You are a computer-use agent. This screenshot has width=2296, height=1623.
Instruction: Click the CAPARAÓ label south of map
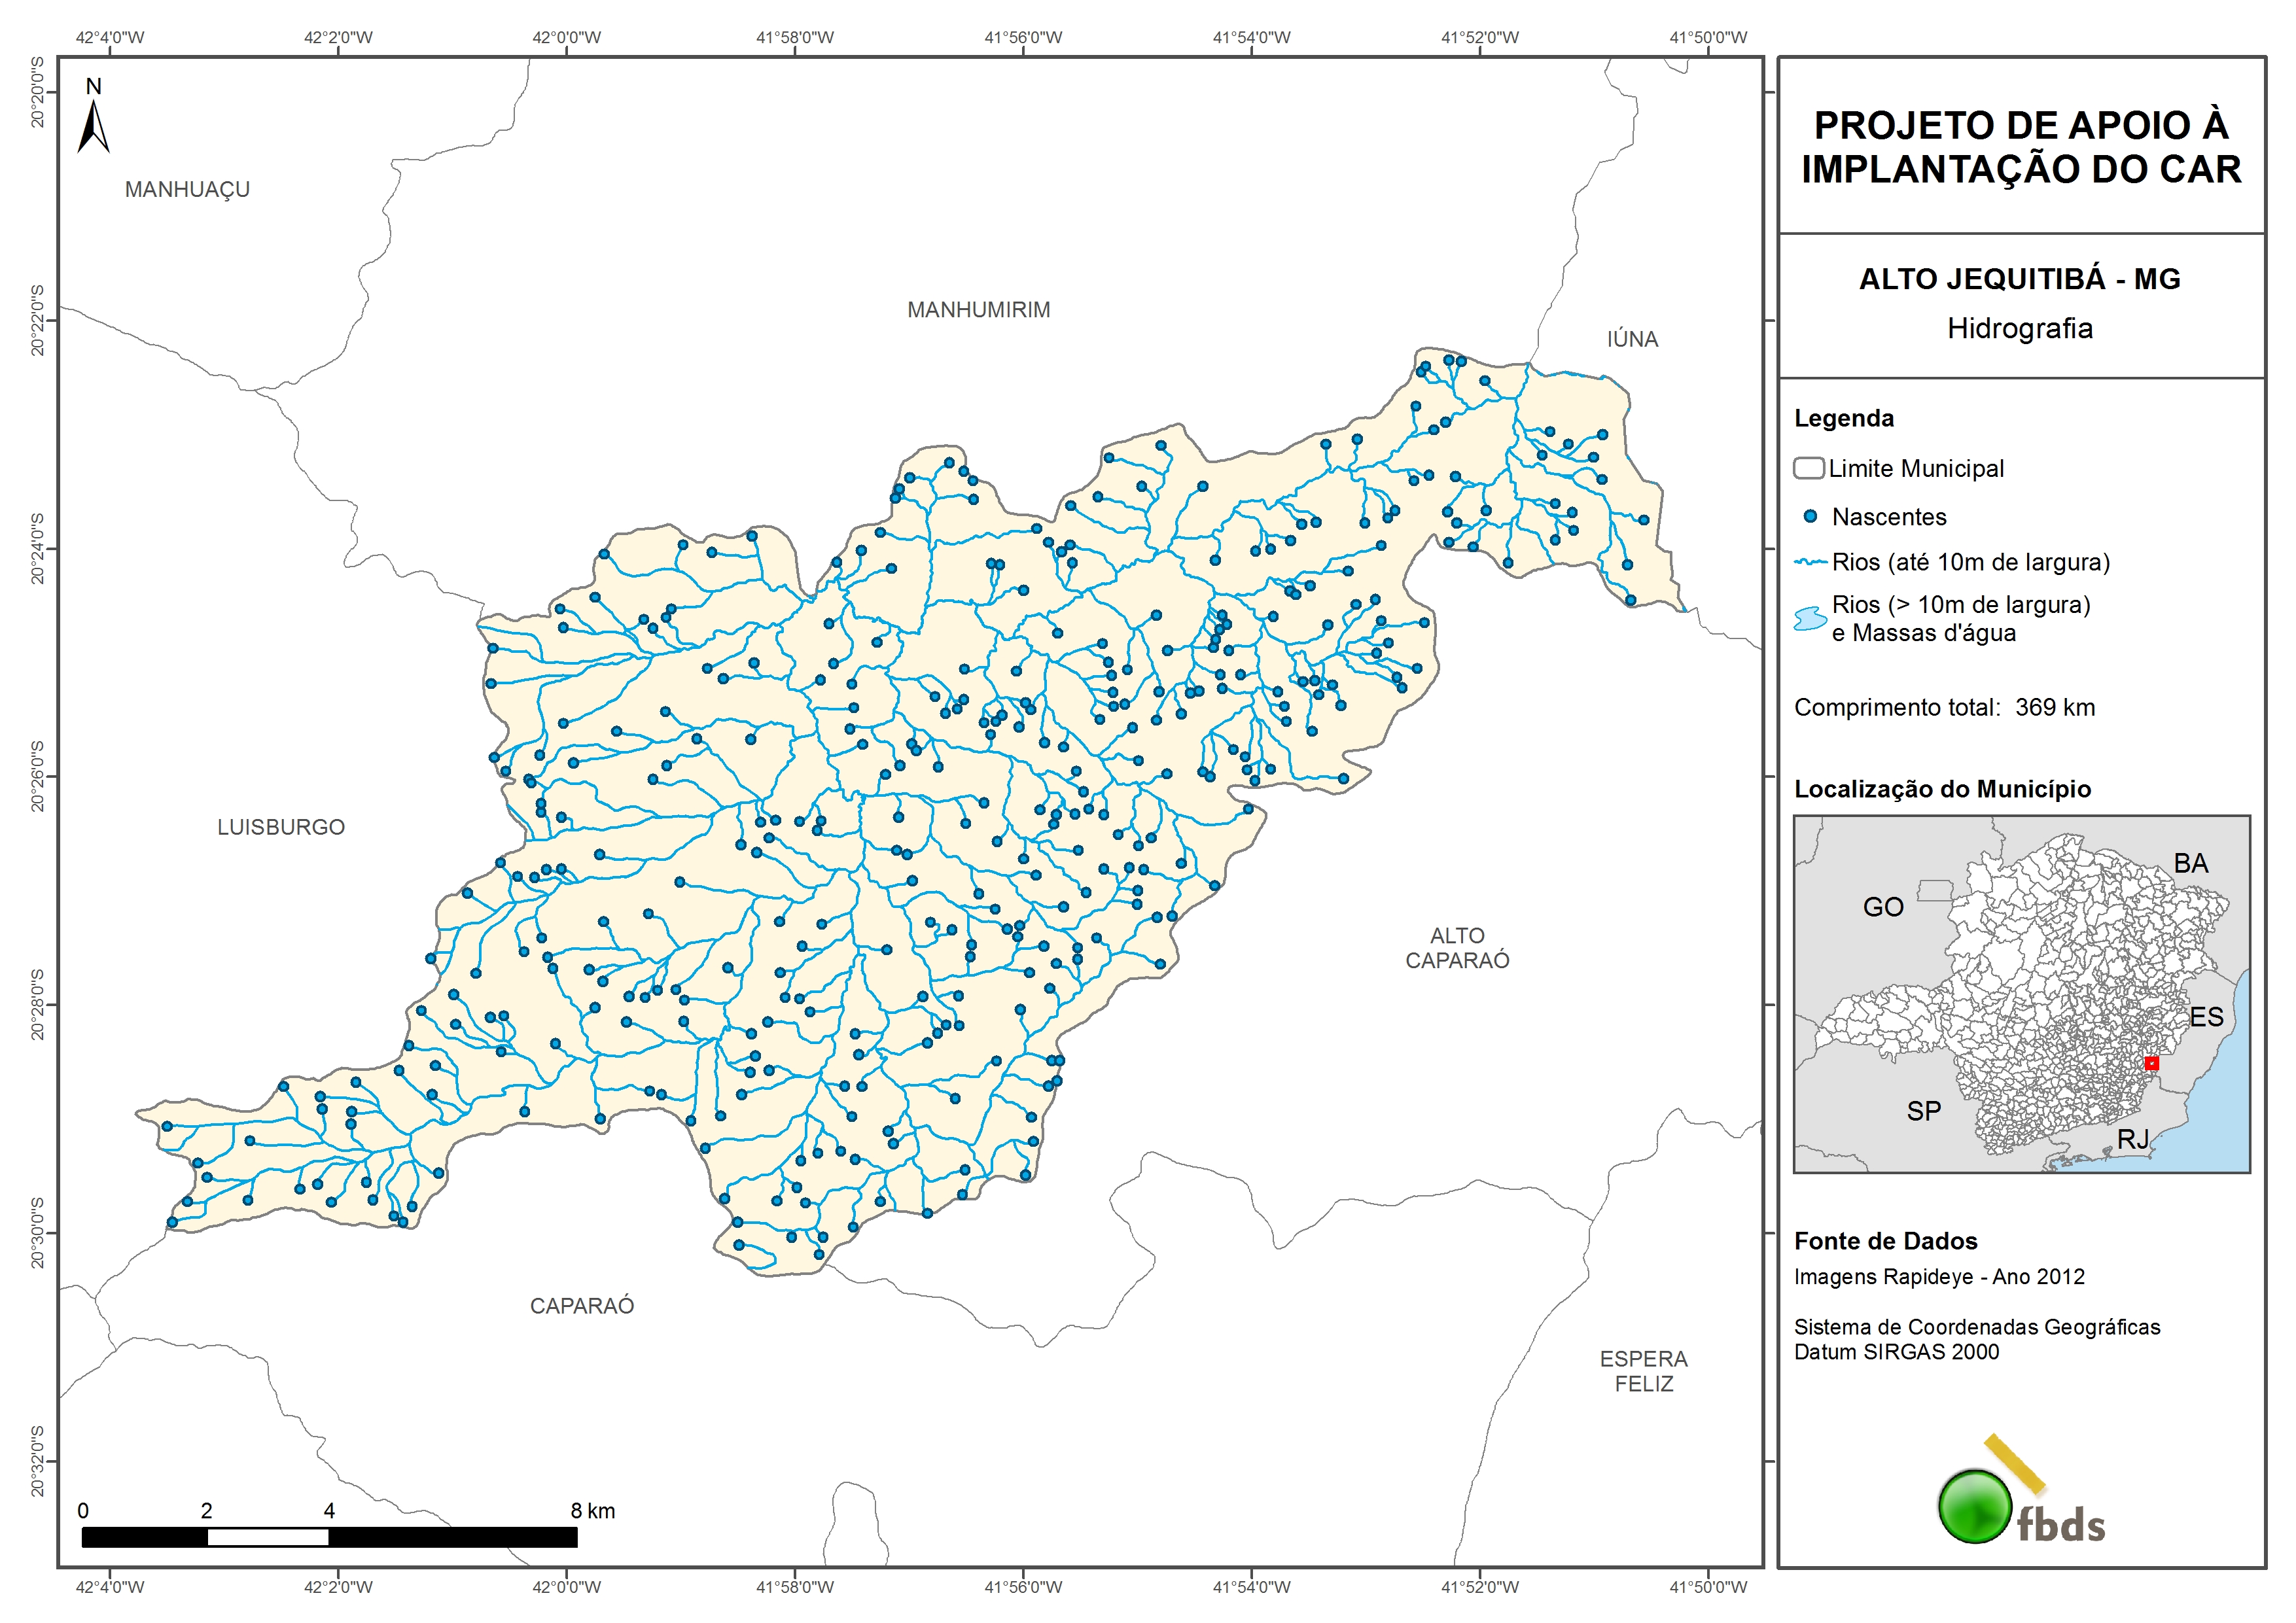pyautogui.click(x=582, y=1306)
